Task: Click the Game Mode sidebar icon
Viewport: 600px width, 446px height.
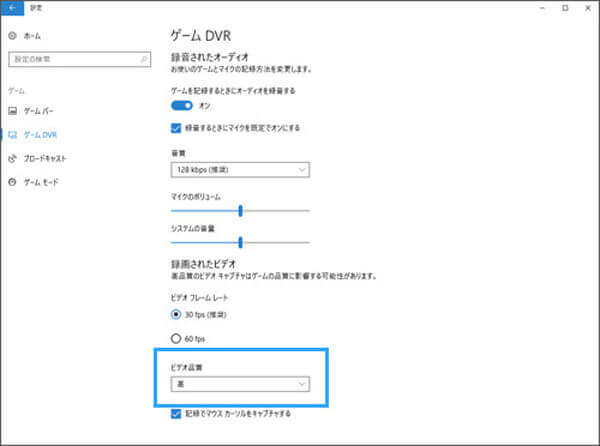Action: 12,182
